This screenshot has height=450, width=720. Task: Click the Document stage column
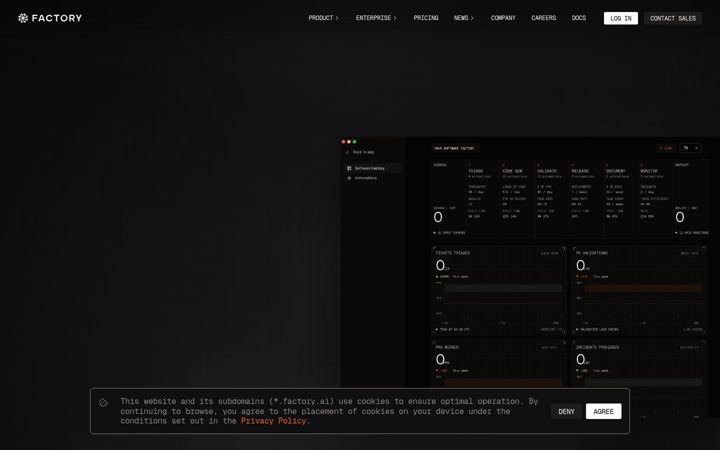click(621, 198)
